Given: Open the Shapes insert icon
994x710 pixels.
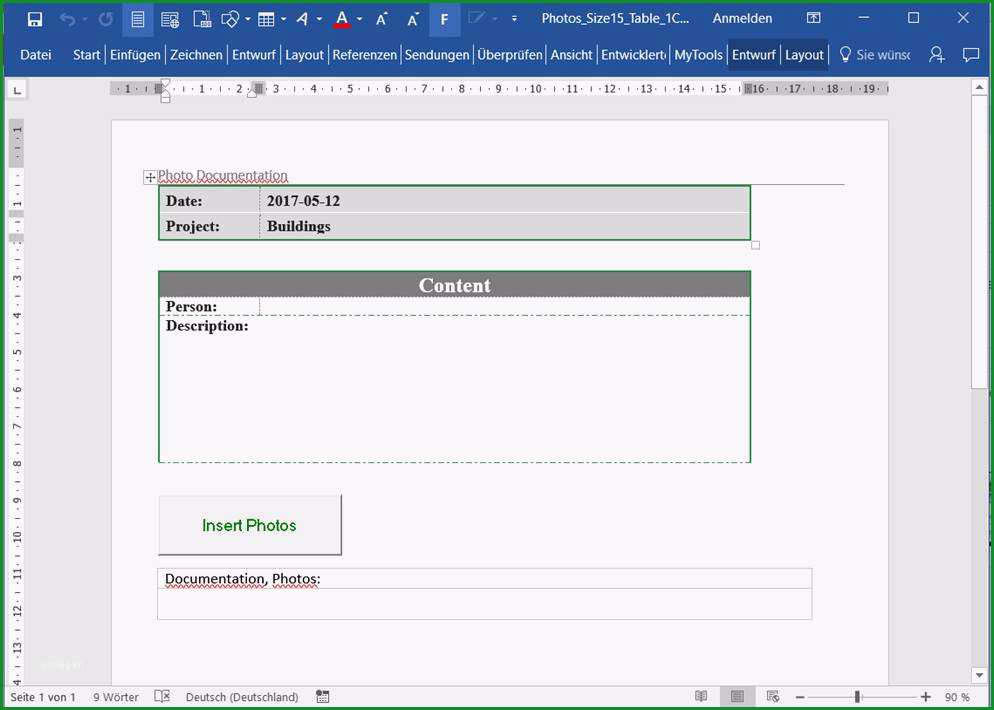Looking at the screenshot, I should [229, 19].
